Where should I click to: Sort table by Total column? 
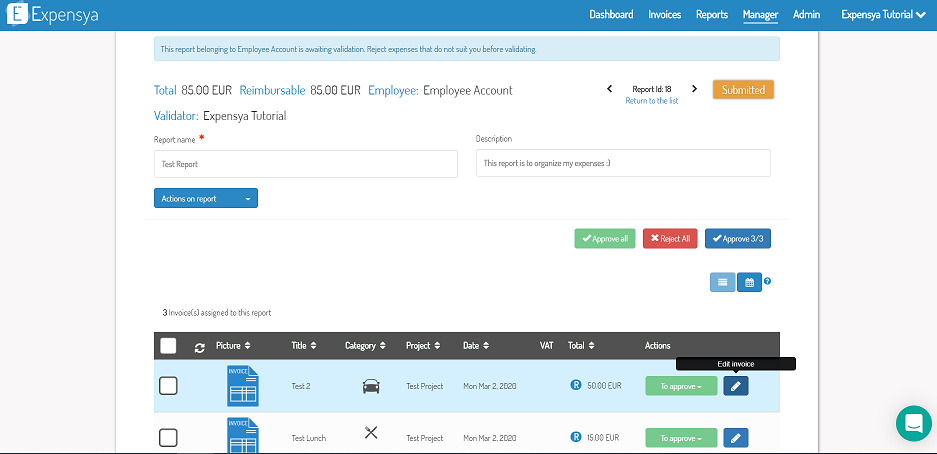[x=581, y=345]
